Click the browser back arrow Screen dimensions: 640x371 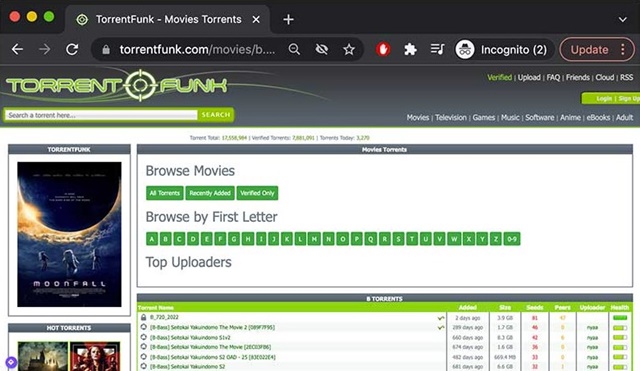point(17,49)
